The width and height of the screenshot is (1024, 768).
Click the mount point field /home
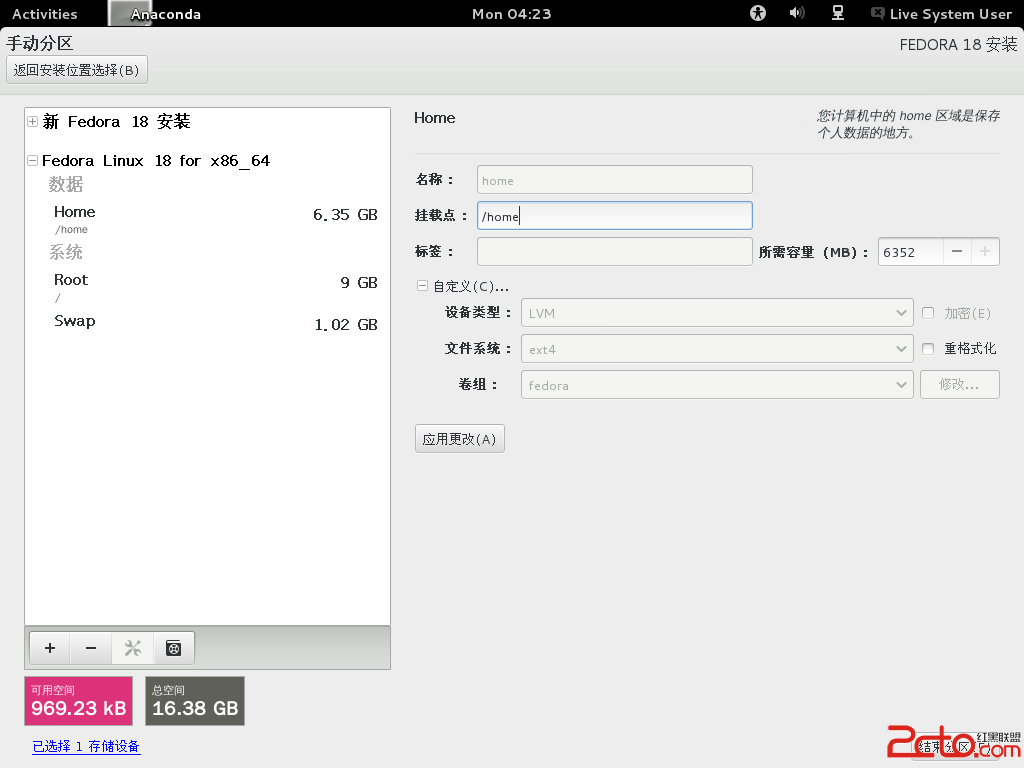615,216
